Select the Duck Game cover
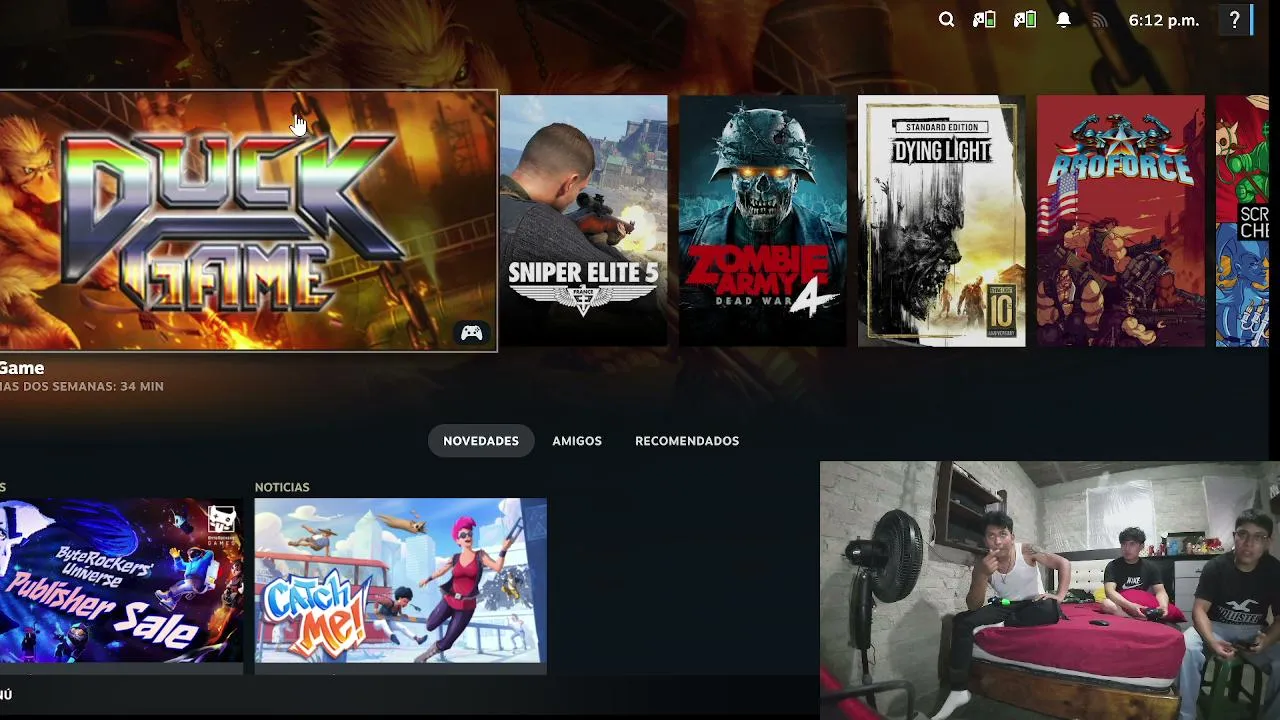1280x720 pixels. tap(248, 221)
